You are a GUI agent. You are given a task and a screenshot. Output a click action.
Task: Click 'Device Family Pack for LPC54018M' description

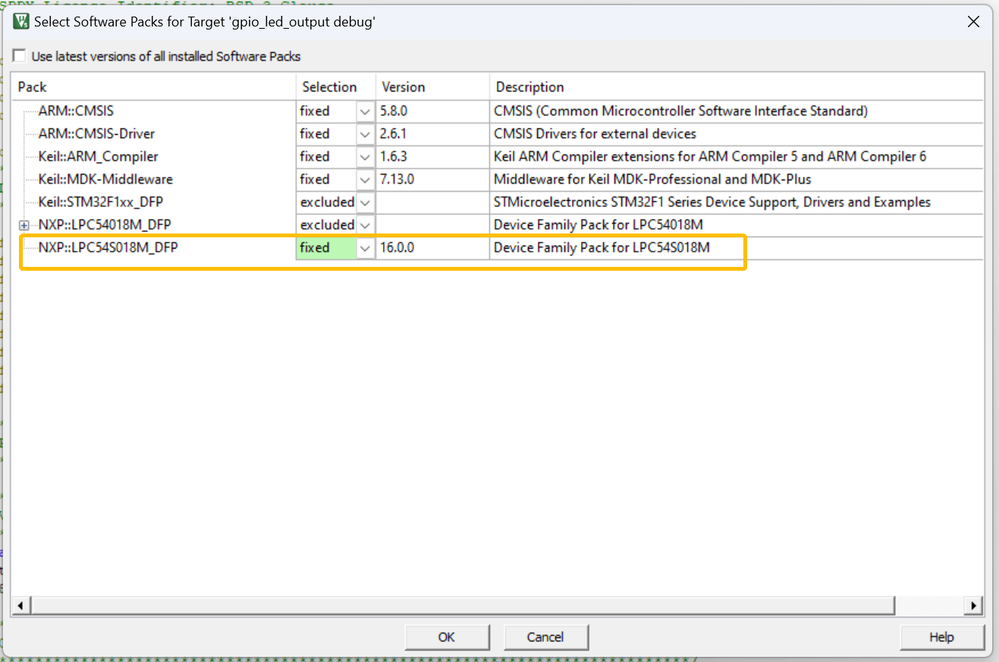598,225
